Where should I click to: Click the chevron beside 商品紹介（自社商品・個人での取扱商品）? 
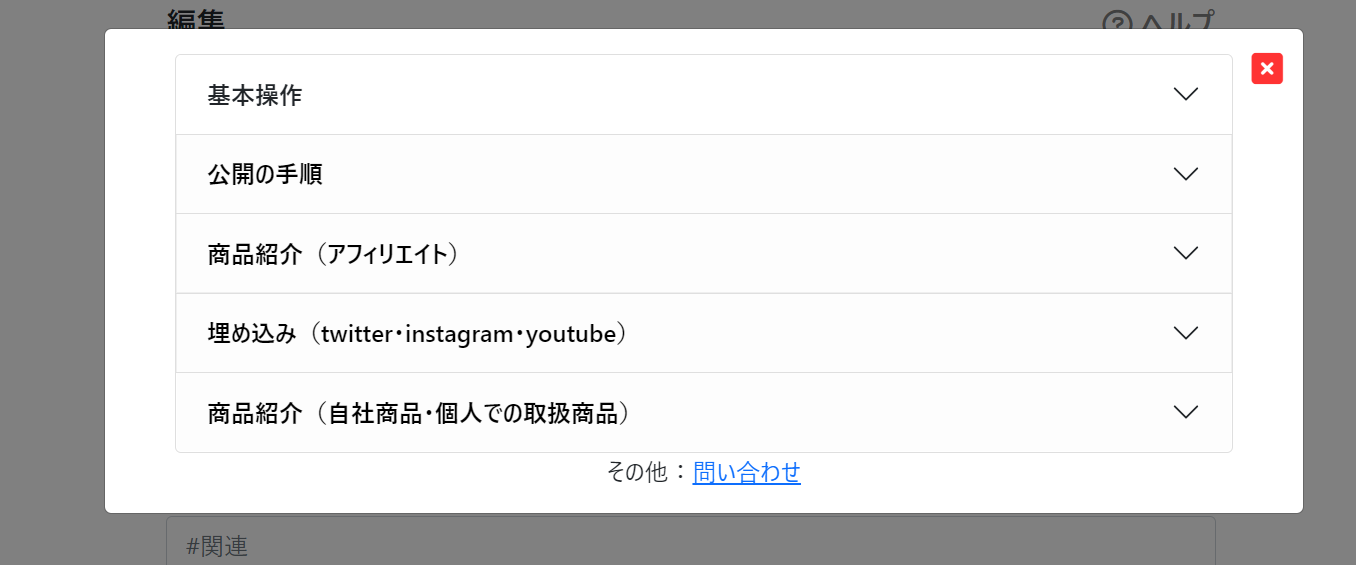coord(1185,412)
